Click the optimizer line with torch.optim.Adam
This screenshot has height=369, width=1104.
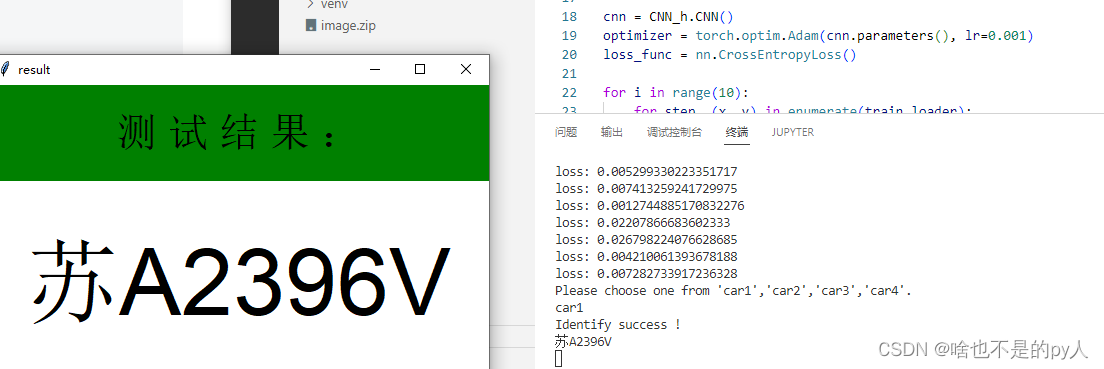click(x=817, y=36)
